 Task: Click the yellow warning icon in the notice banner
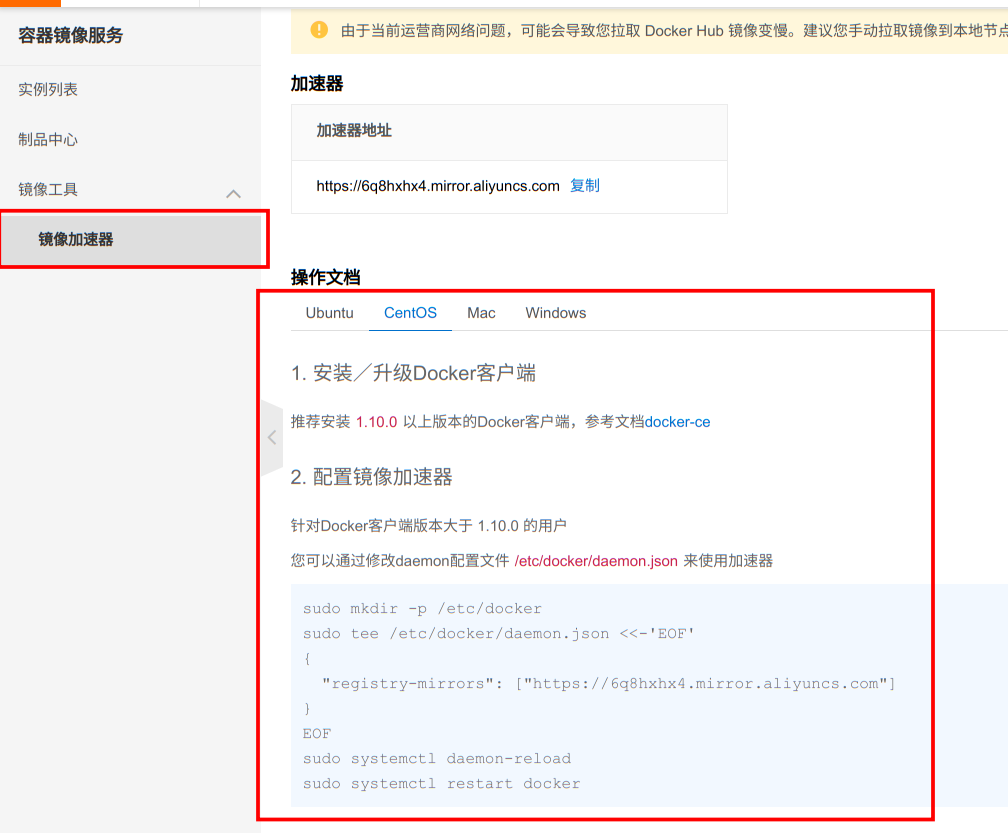(319, 30)
